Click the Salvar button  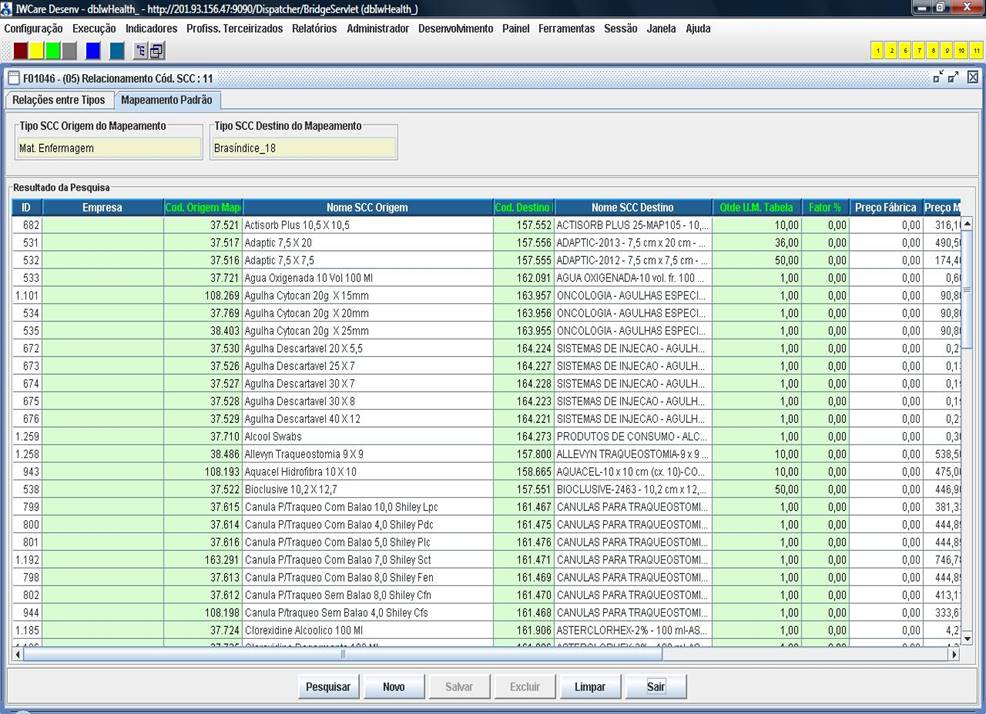[x=459, y=687]
